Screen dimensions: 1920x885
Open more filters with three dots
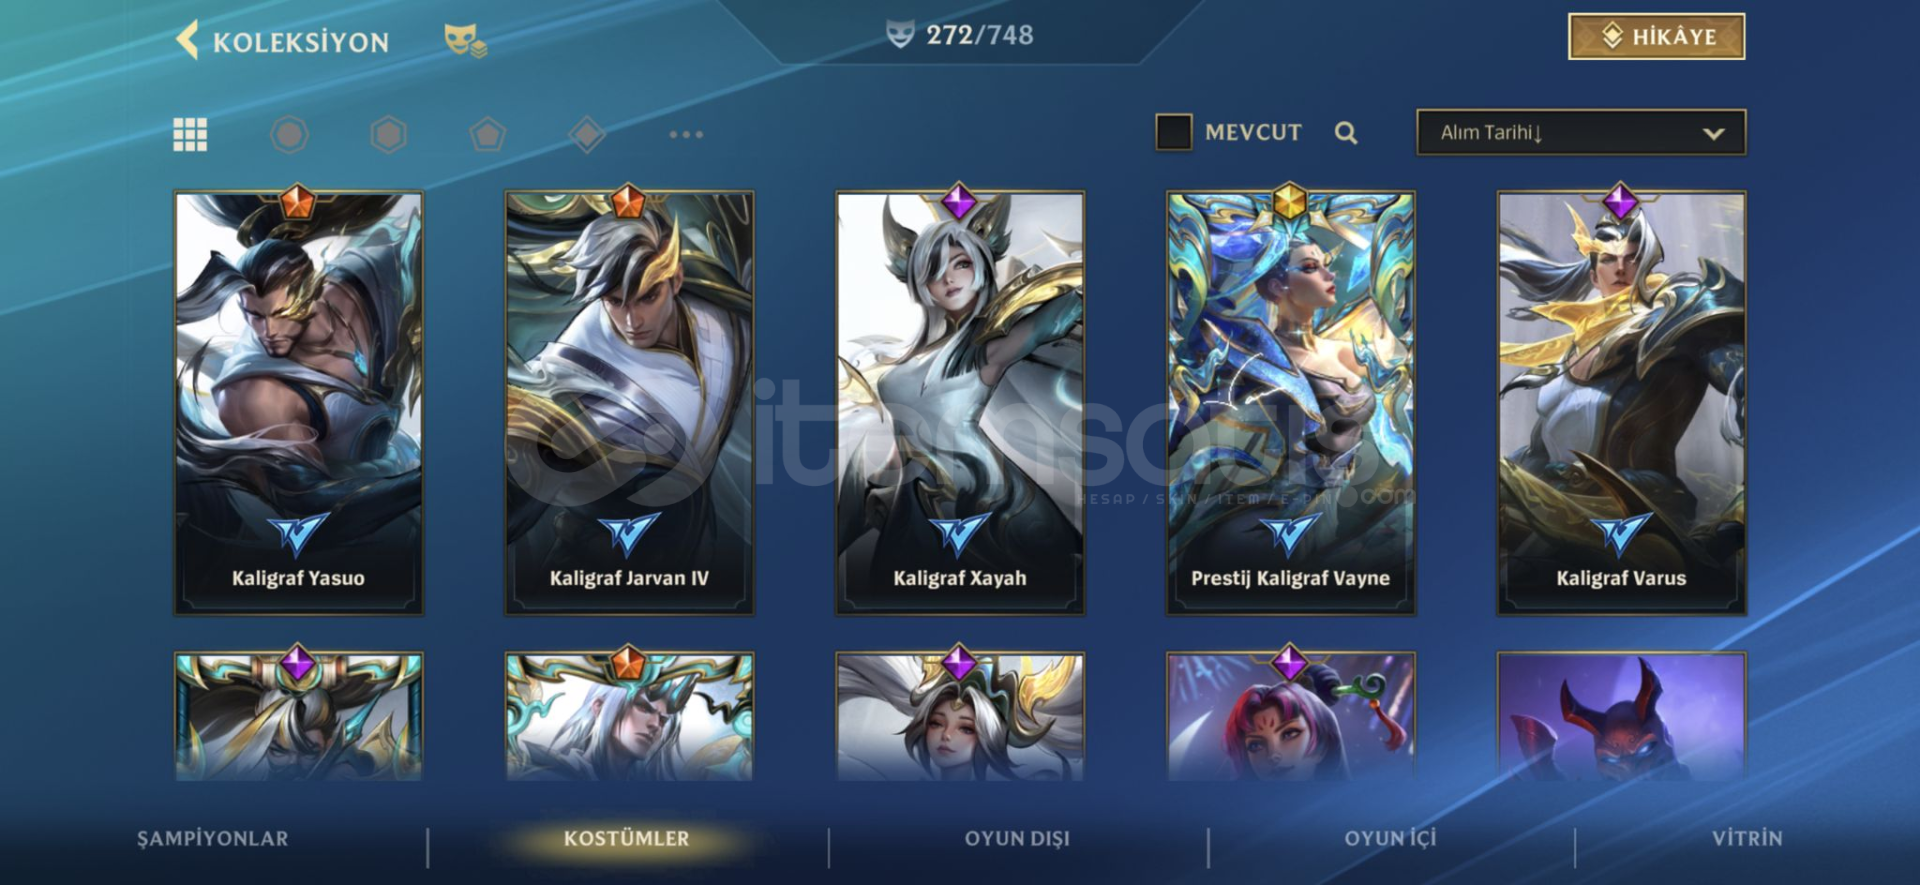click(x=686, y=134)
